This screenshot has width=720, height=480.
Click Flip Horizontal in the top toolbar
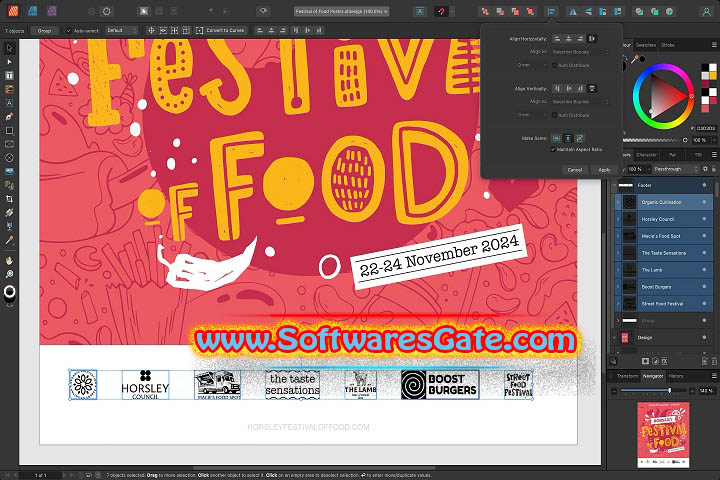(x=573, y=11)
